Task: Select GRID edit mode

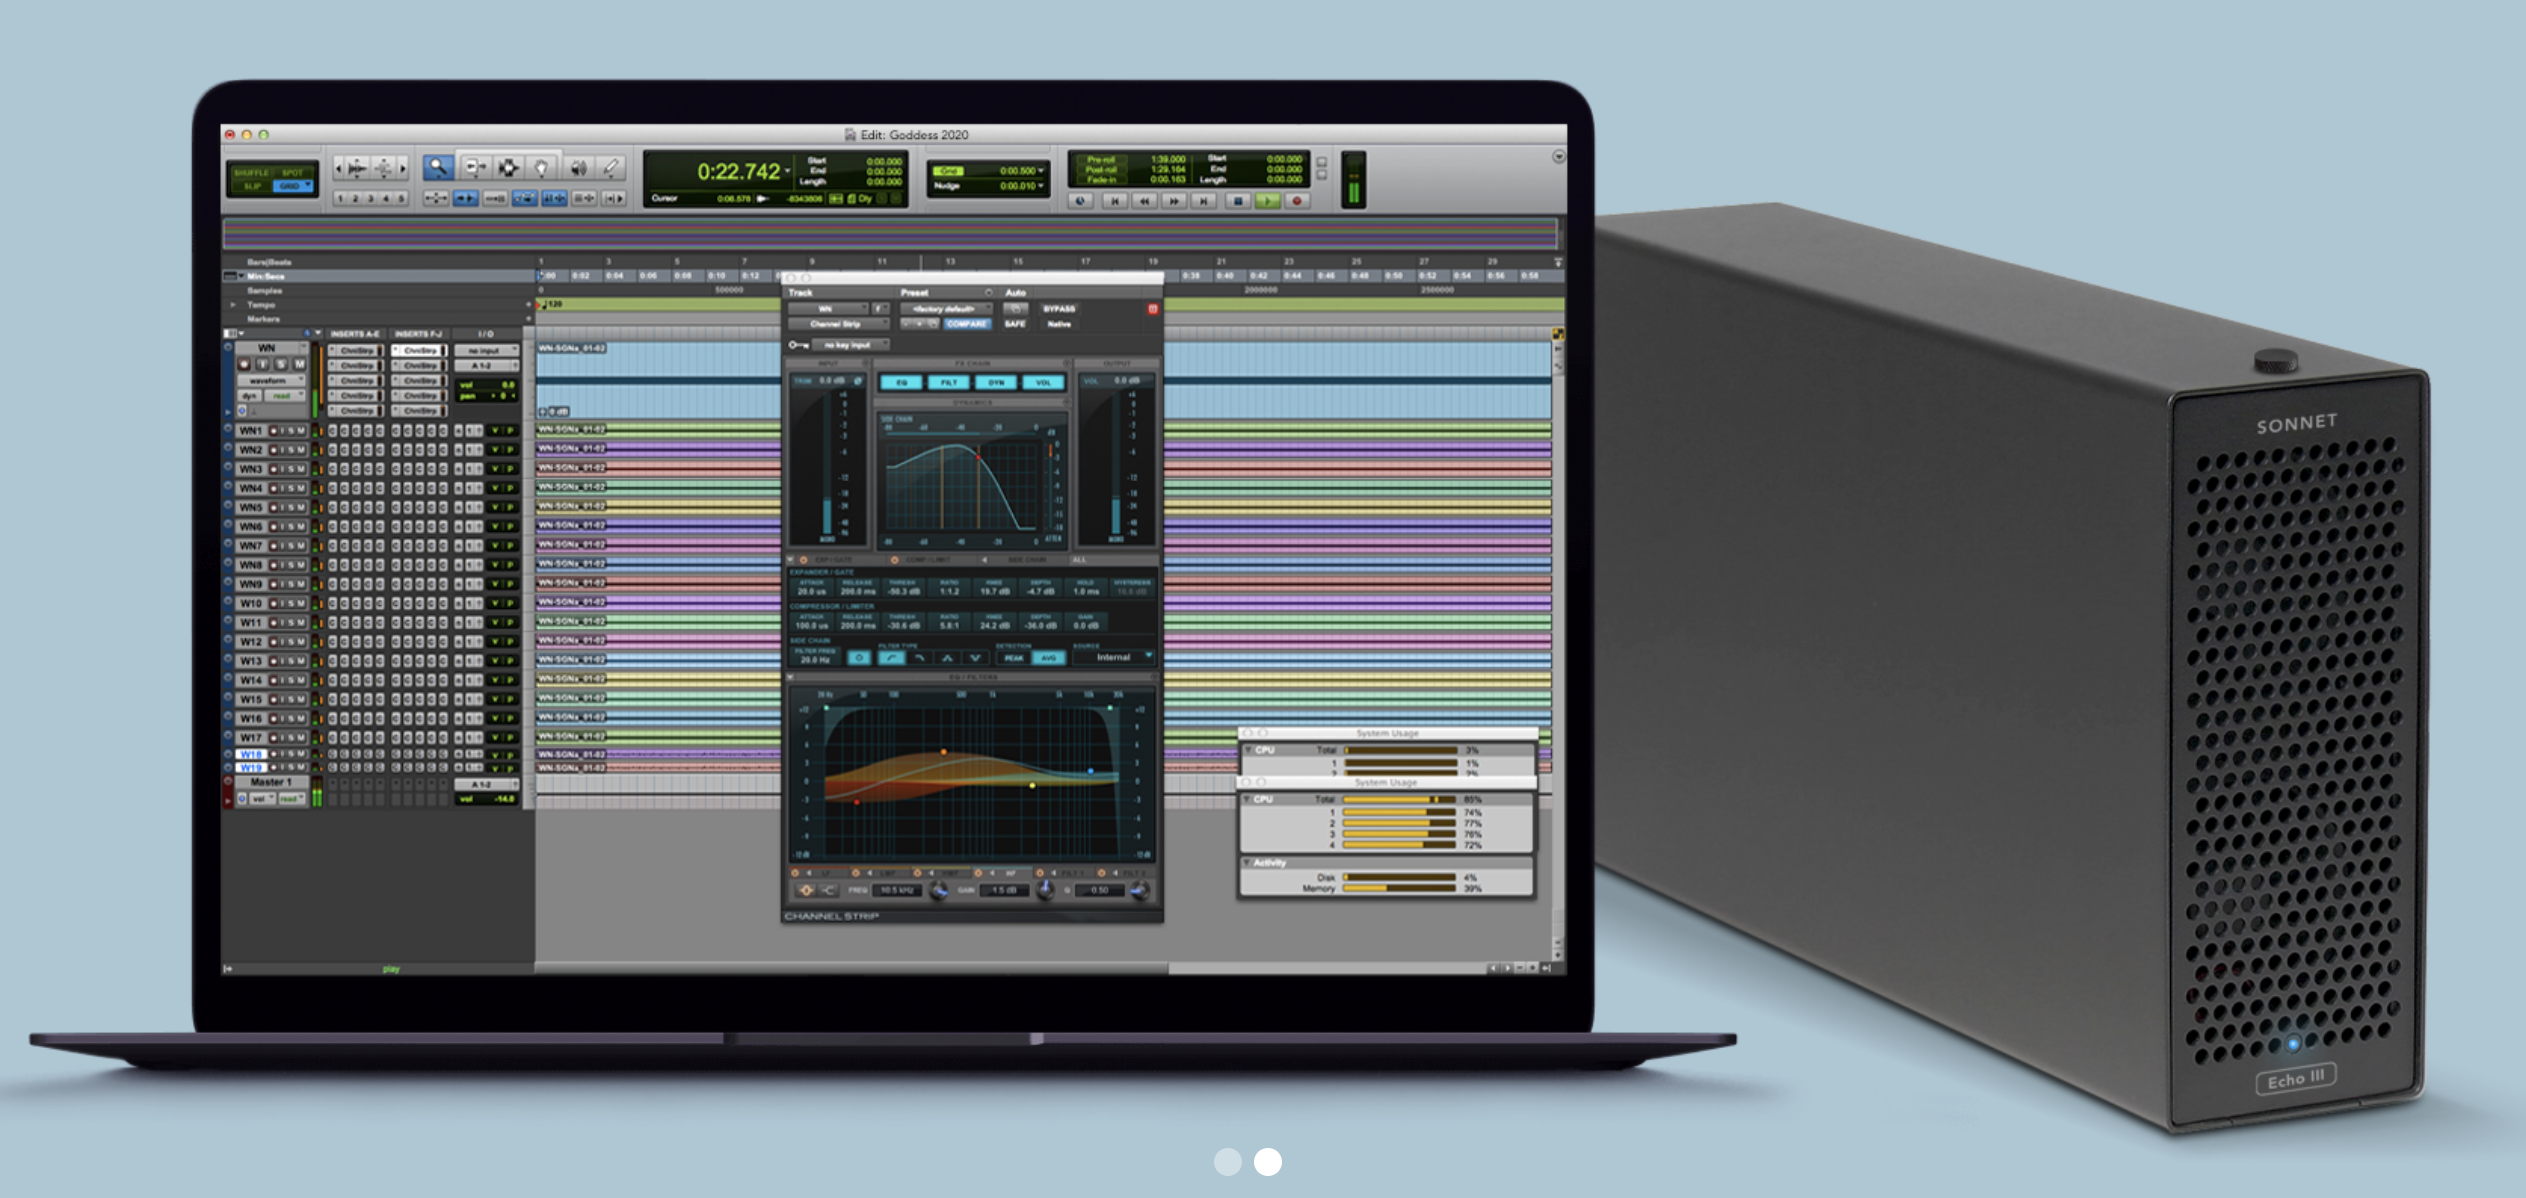Action: point(292,186)
